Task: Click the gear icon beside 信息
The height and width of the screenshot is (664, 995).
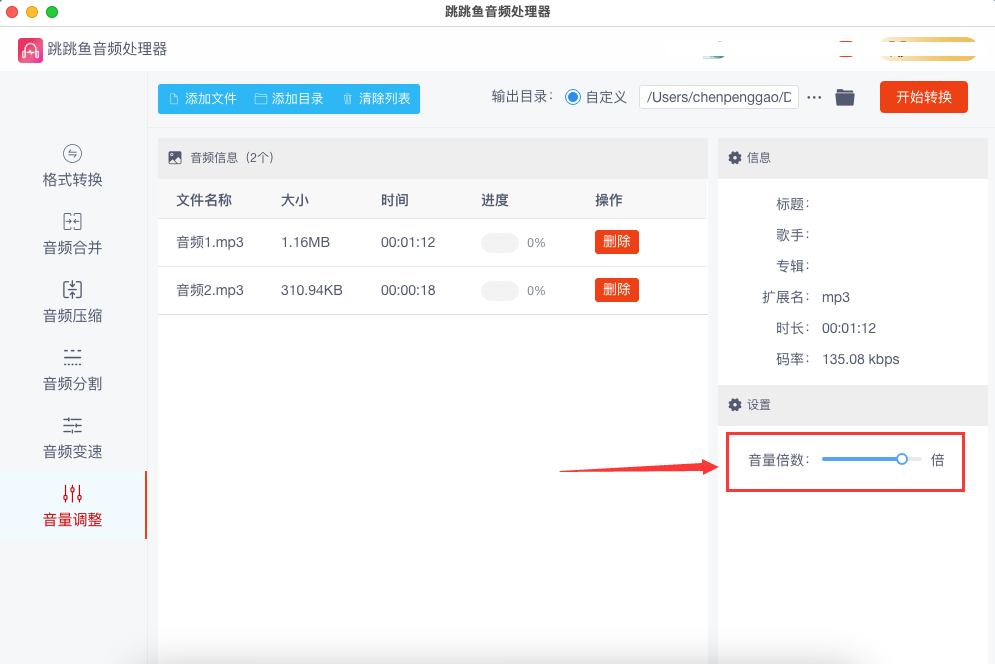Action: click(735, 157)
